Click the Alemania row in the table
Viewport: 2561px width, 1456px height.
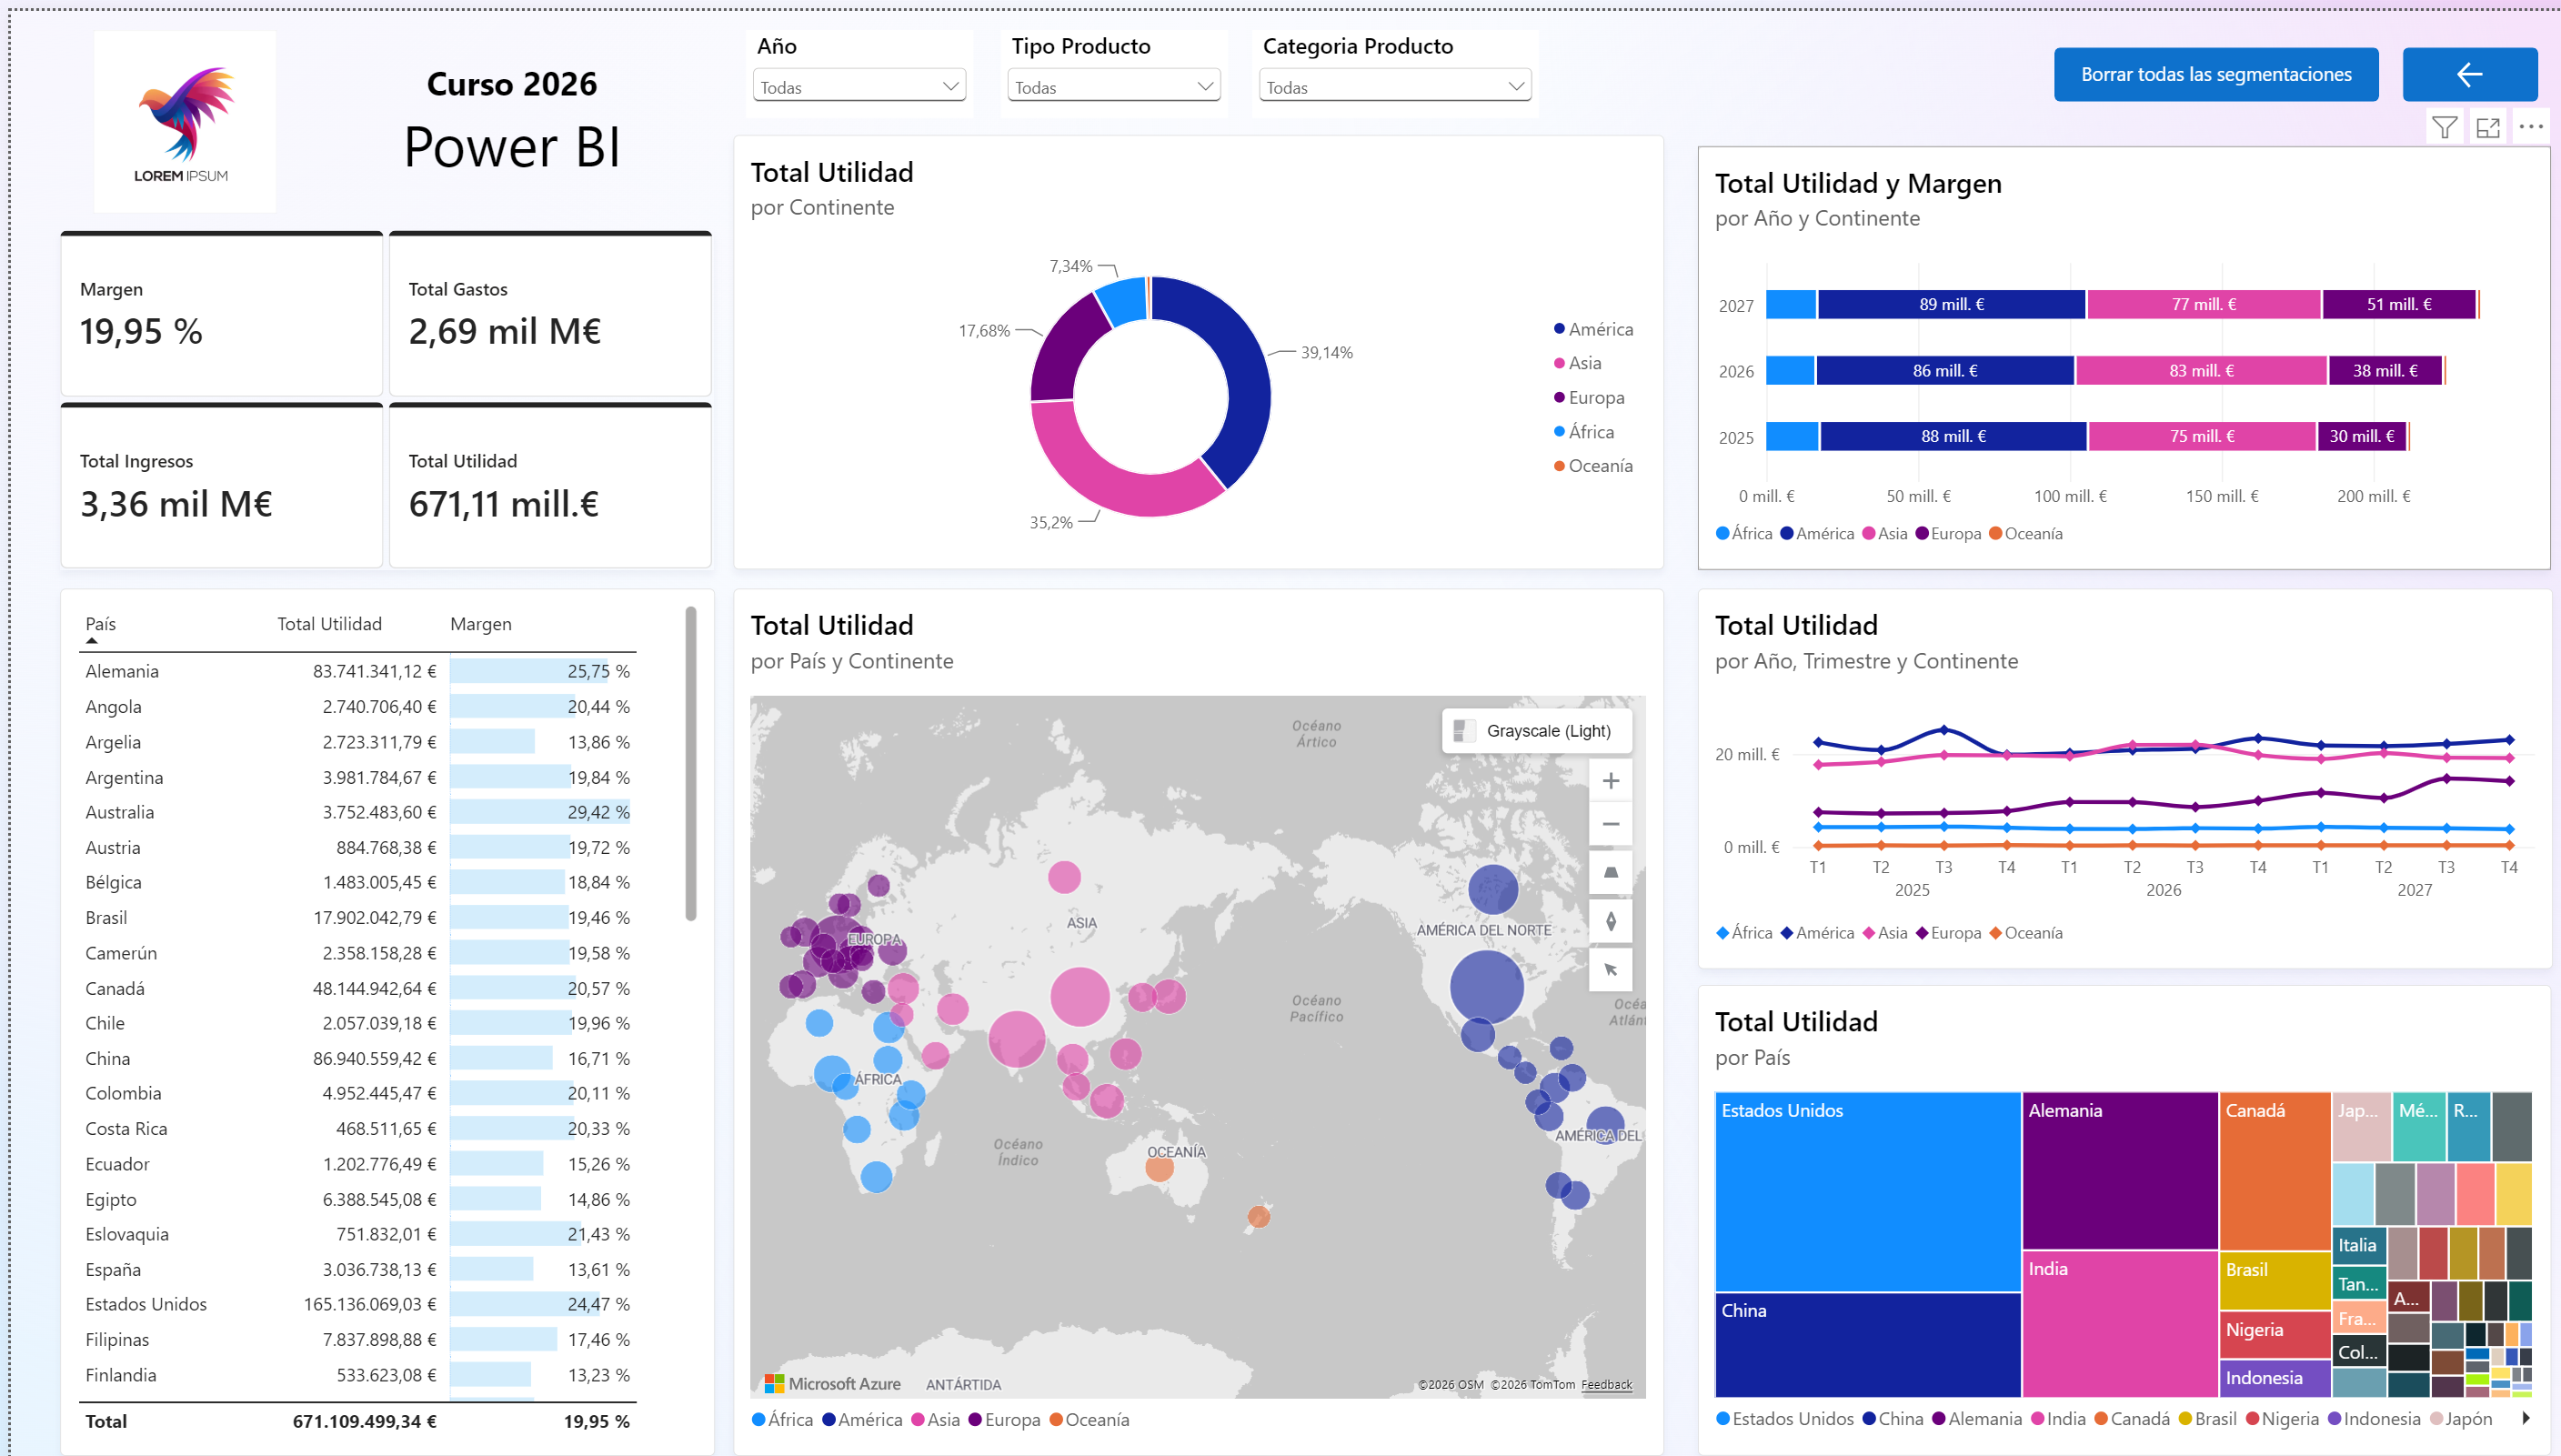click(x=358, y=671)
